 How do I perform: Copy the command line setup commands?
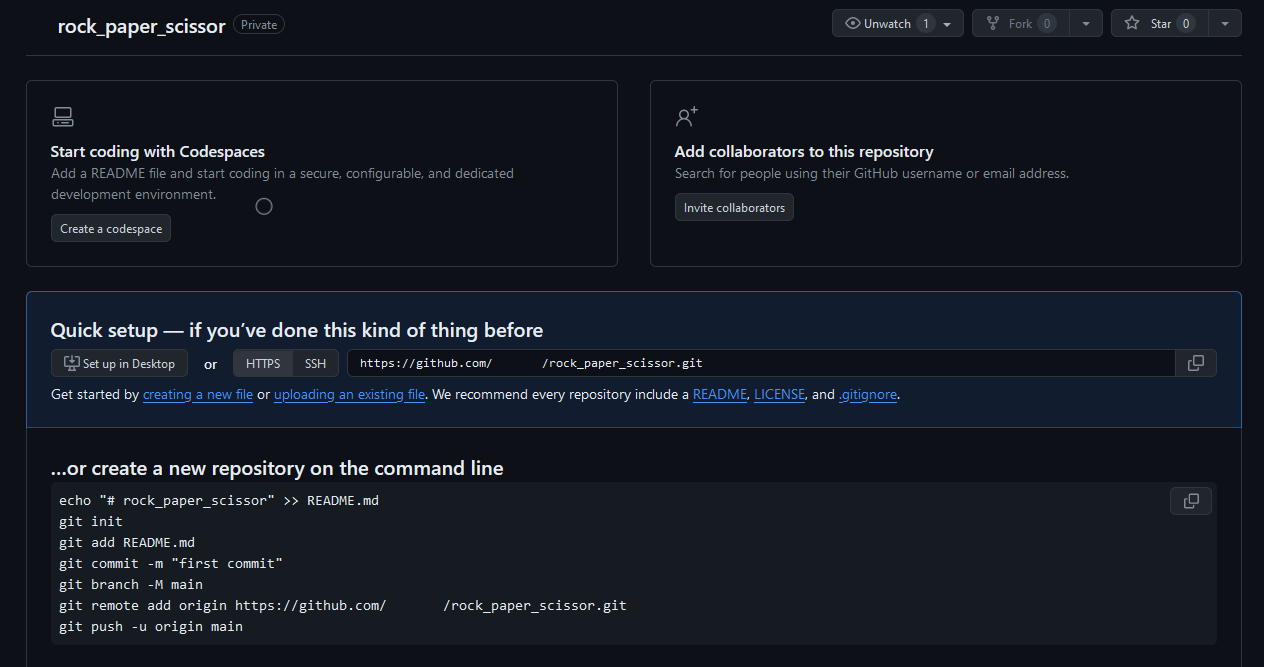(x=1191, y=500)
